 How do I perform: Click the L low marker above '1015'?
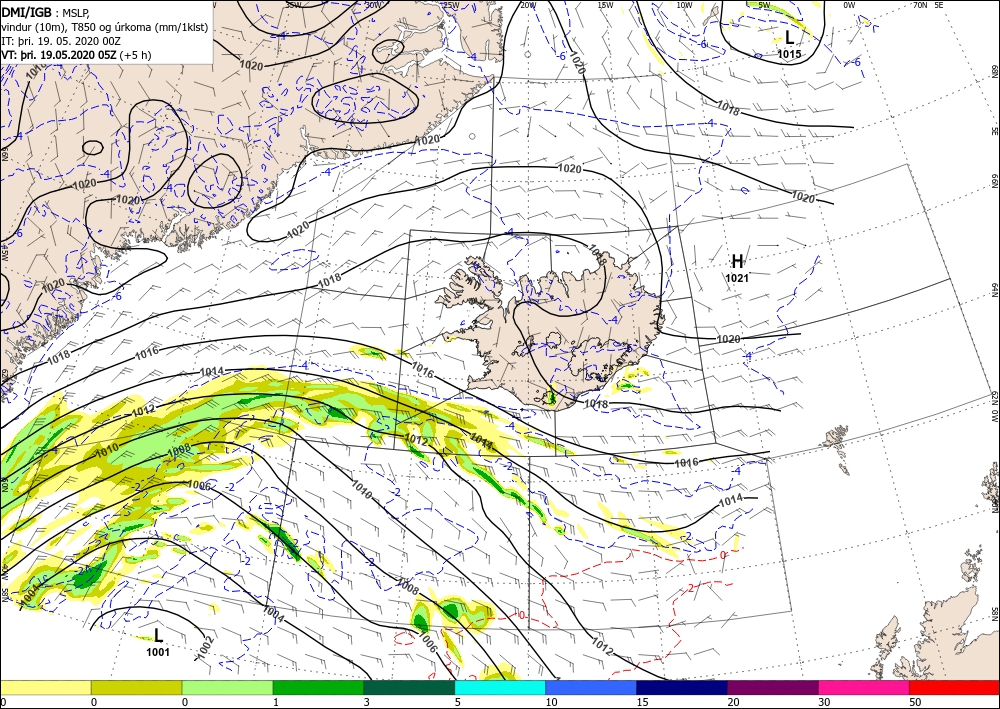click(x=790, y=37)
